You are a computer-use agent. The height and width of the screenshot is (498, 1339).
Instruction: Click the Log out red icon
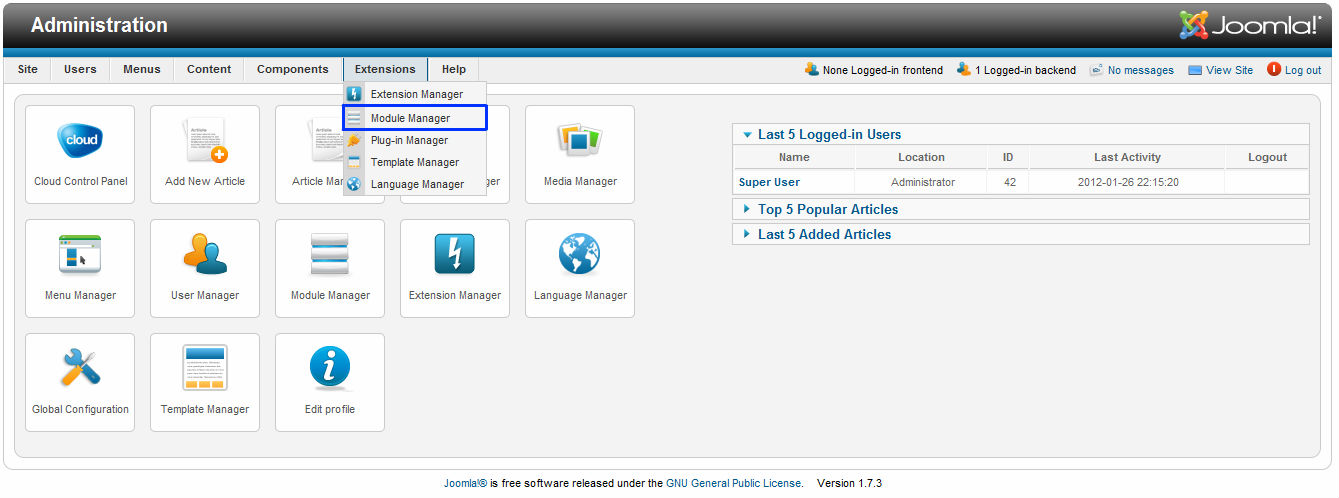pyautogui.click(x=1274, y=70)
